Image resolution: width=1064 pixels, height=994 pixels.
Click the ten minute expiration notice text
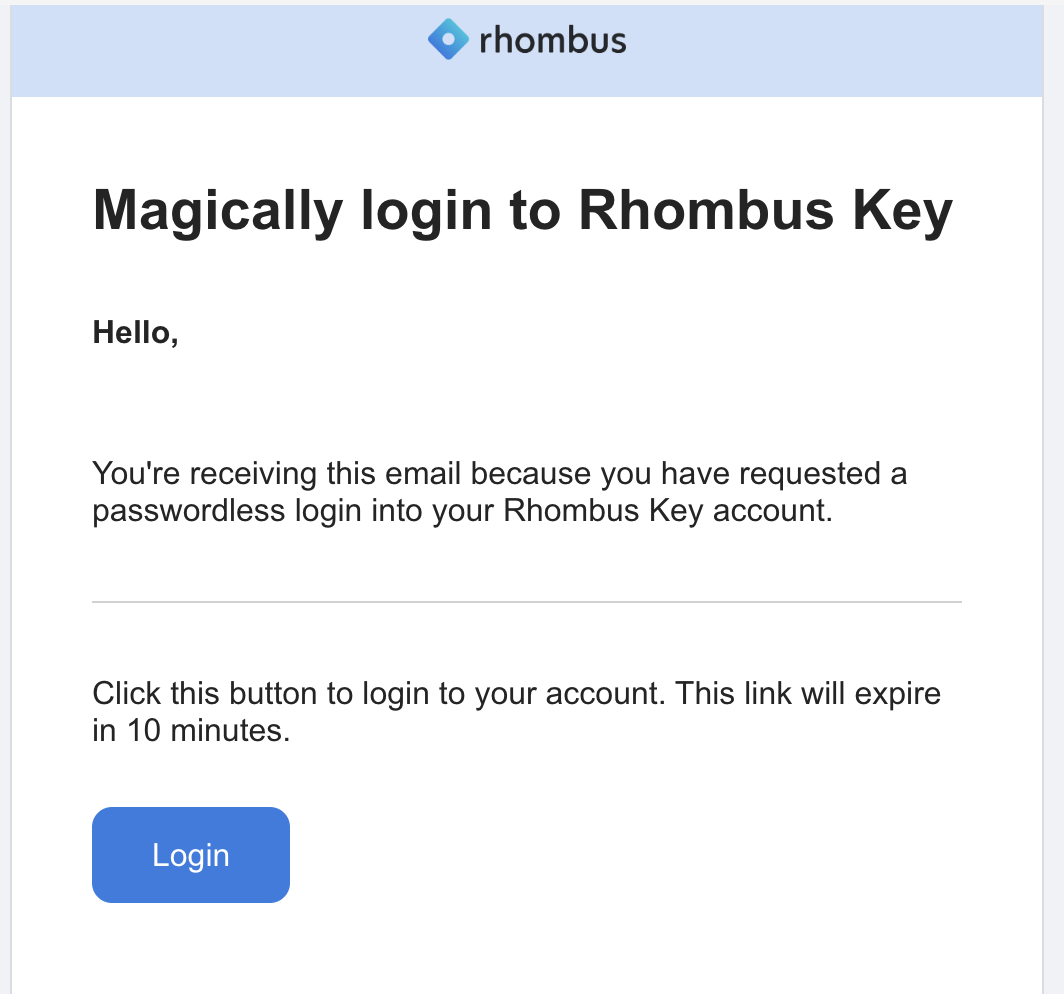click(x=516, y=711)
